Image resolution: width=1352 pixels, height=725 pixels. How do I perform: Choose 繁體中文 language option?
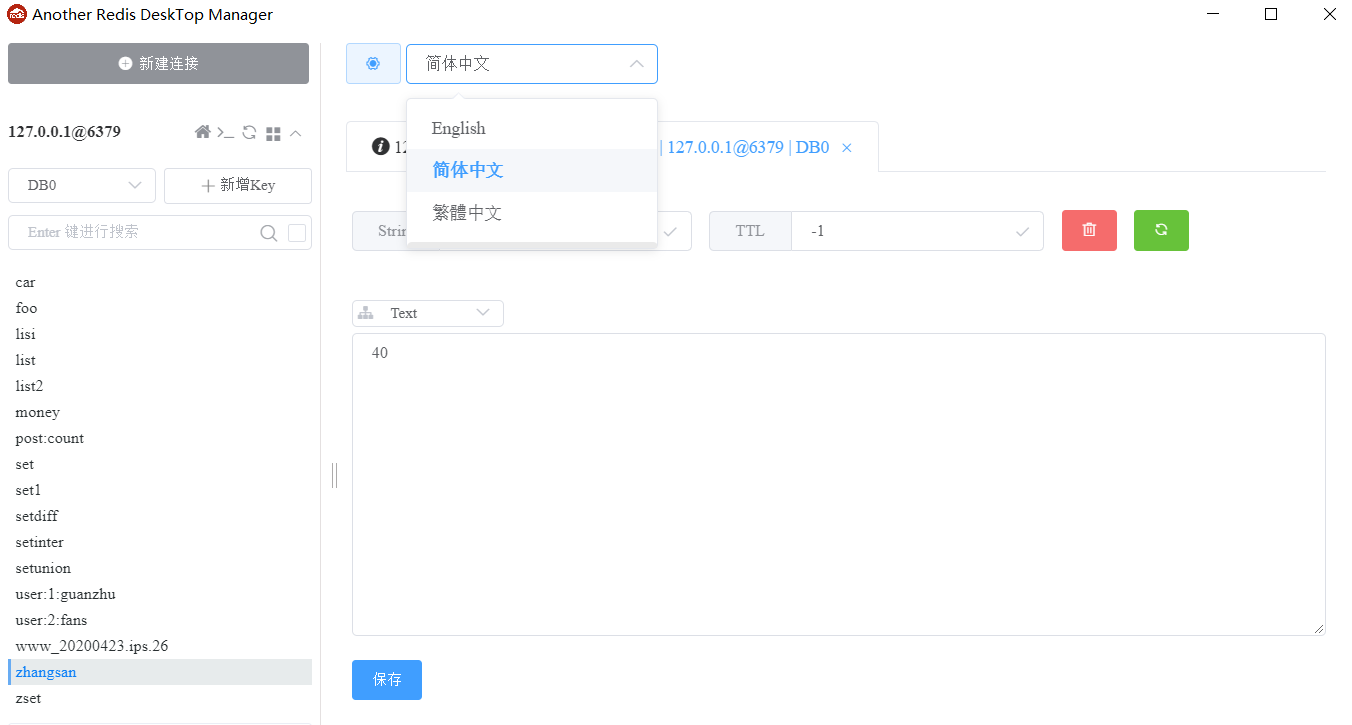click(532, 212)
